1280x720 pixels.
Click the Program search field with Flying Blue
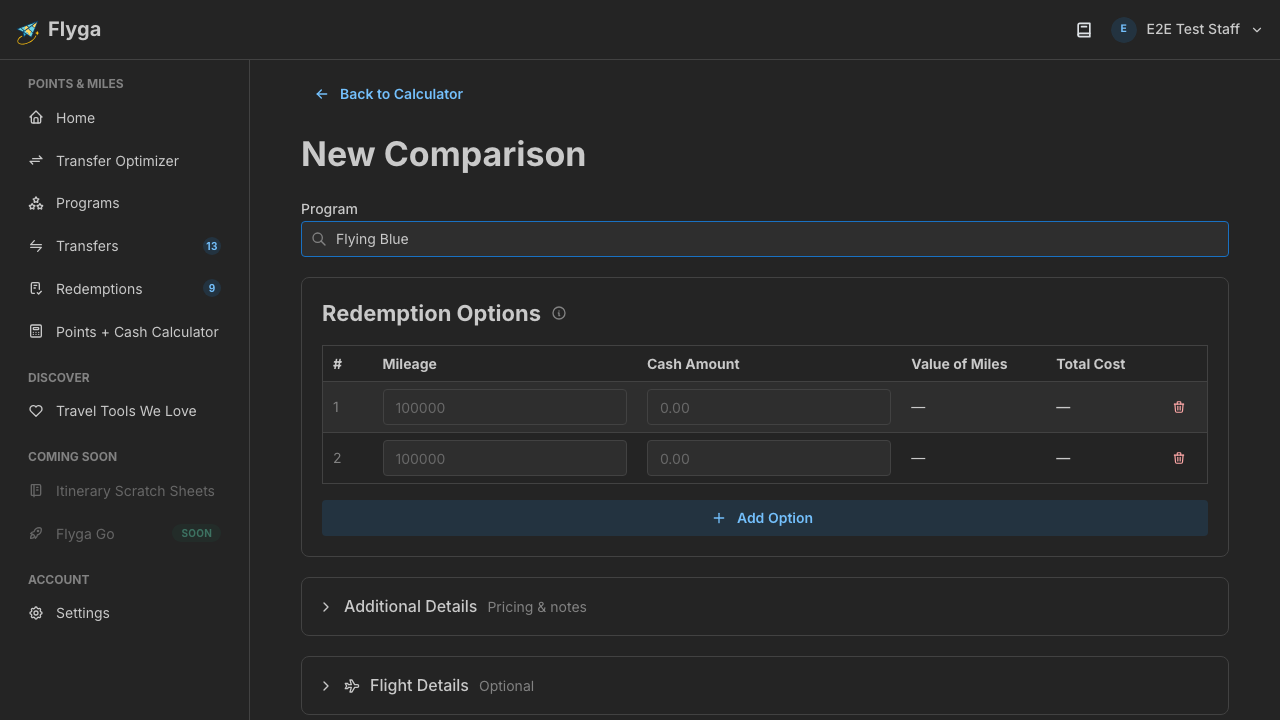(765, 239)
